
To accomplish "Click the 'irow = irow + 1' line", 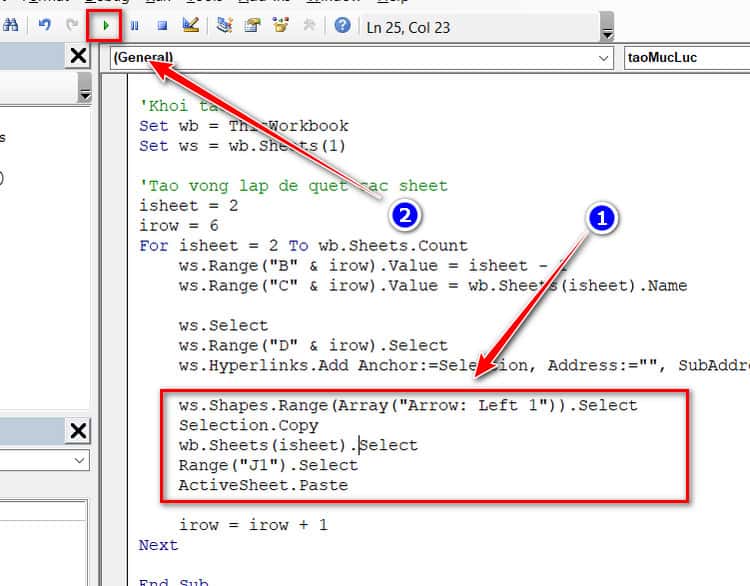I will tap(253, 525).
